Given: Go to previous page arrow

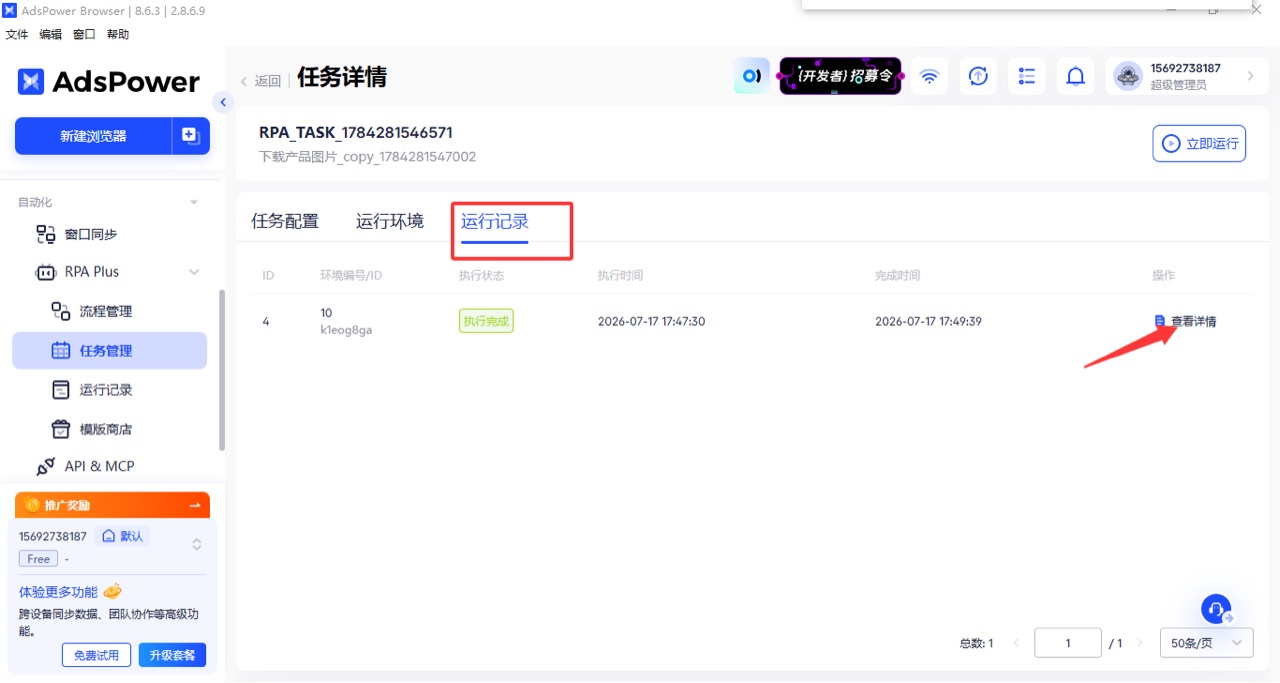Looking at the screenshot, I should coord(1016,643).
